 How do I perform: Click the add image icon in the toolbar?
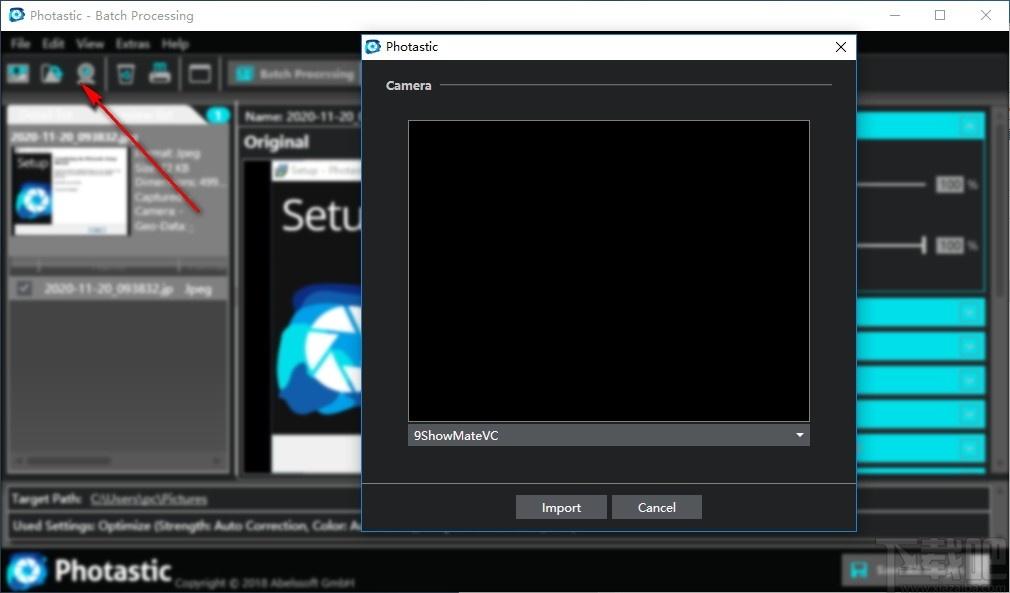[18, 73]
